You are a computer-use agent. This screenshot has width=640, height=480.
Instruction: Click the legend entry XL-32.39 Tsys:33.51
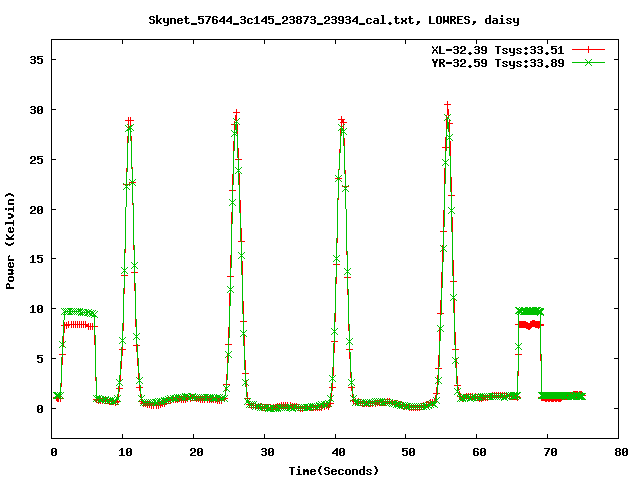tap(498, 50)
